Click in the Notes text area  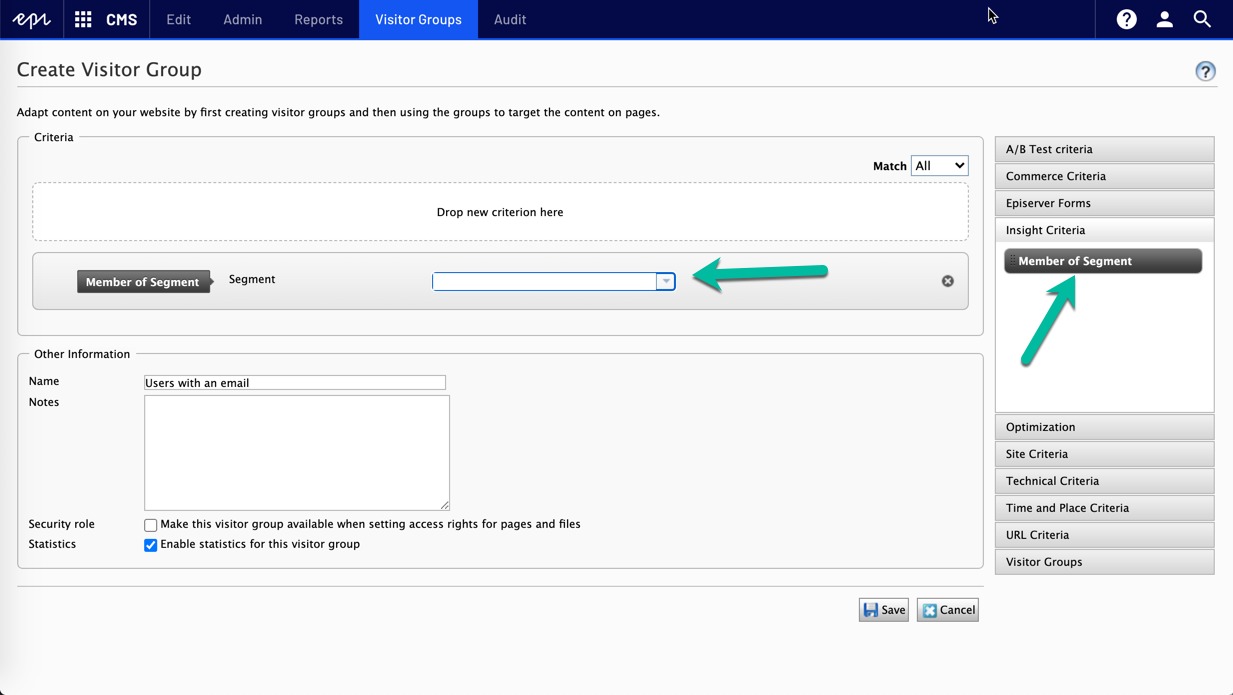296,452
